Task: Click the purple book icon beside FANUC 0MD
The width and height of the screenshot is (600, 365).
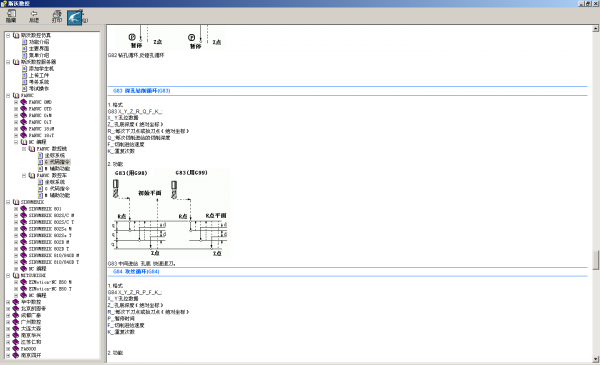Action: point(24,102)
